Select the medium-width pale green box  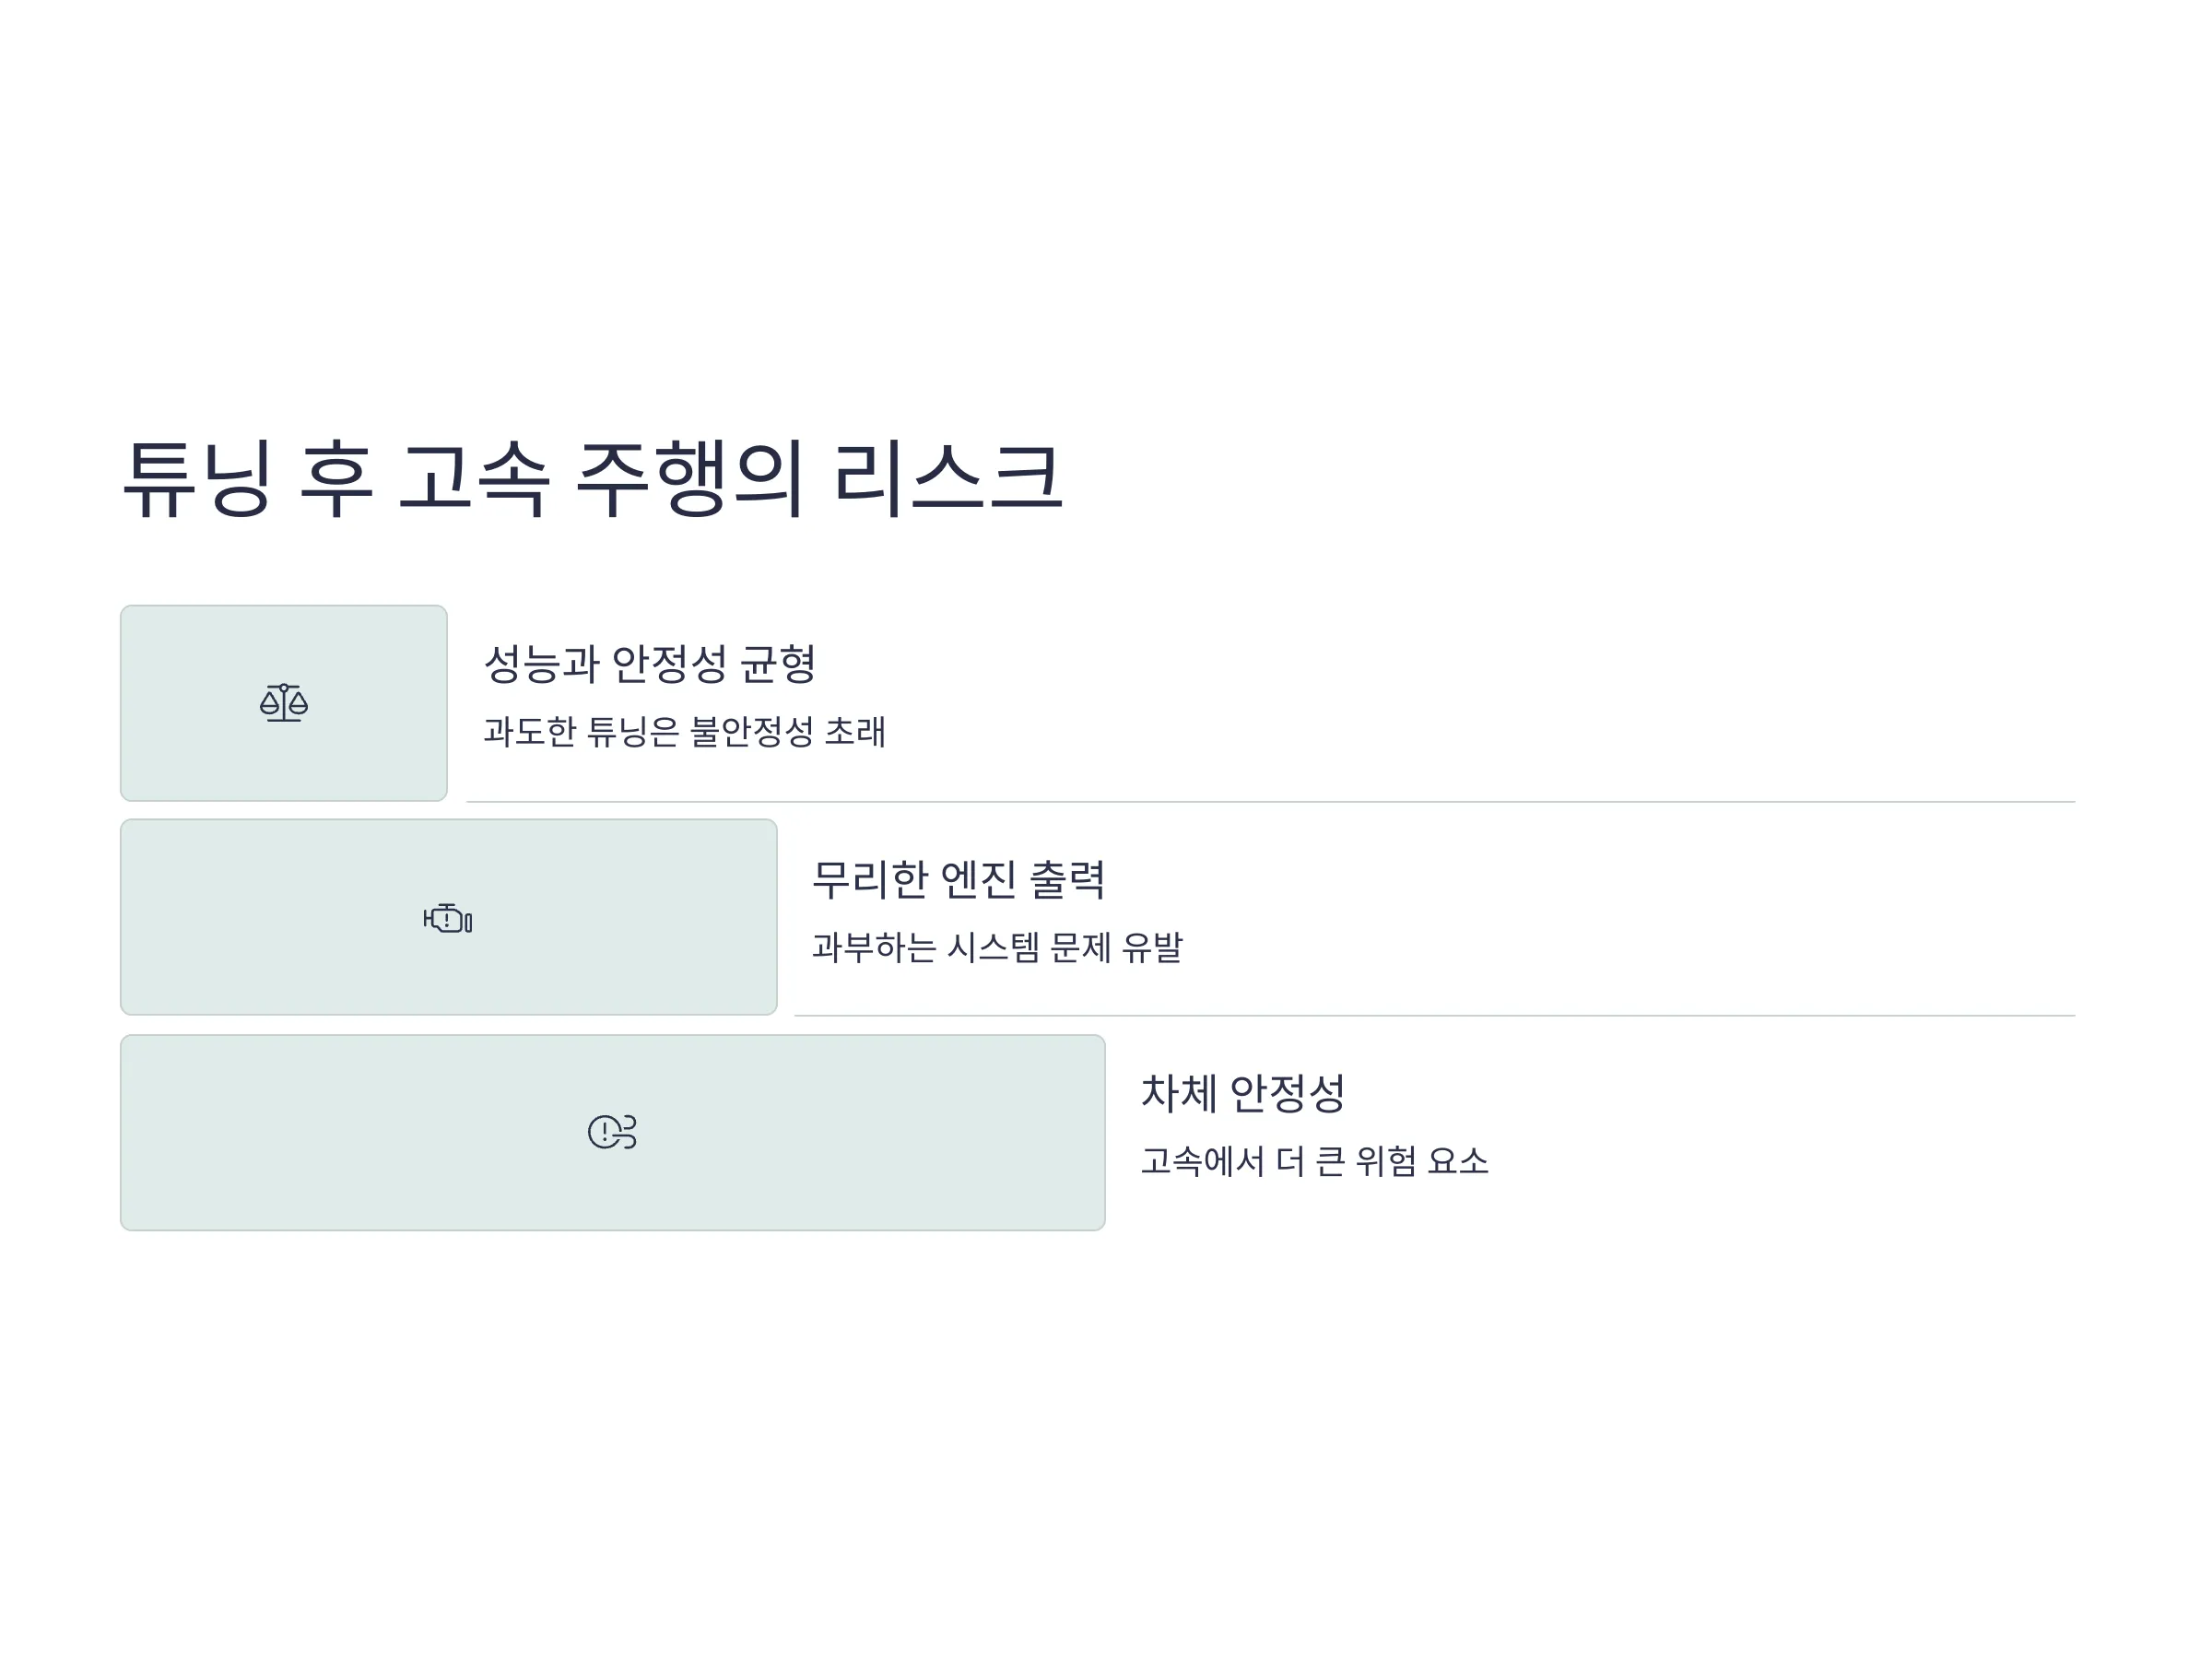click(449, 917)
